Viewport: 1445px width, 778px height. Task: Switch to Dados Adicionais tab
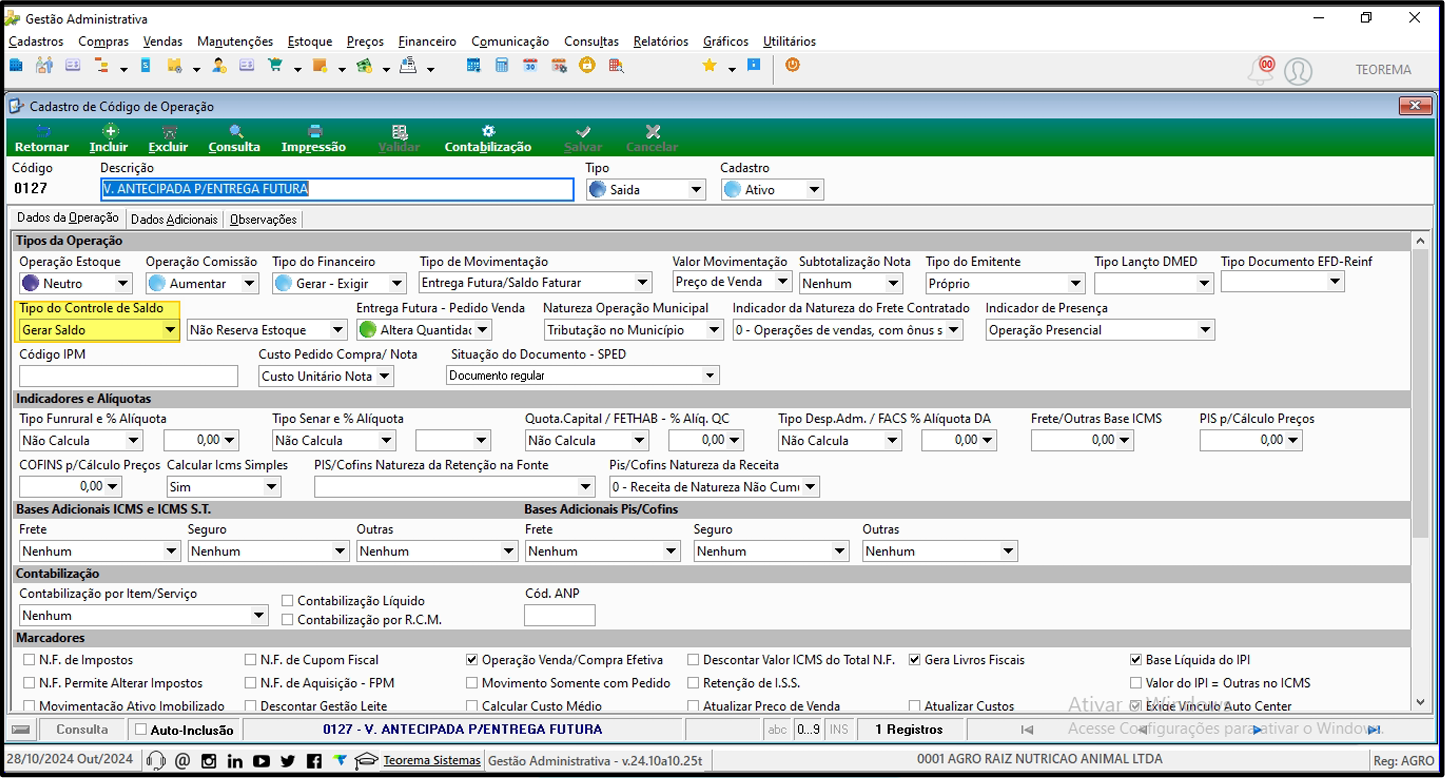(x=174, y=219)
